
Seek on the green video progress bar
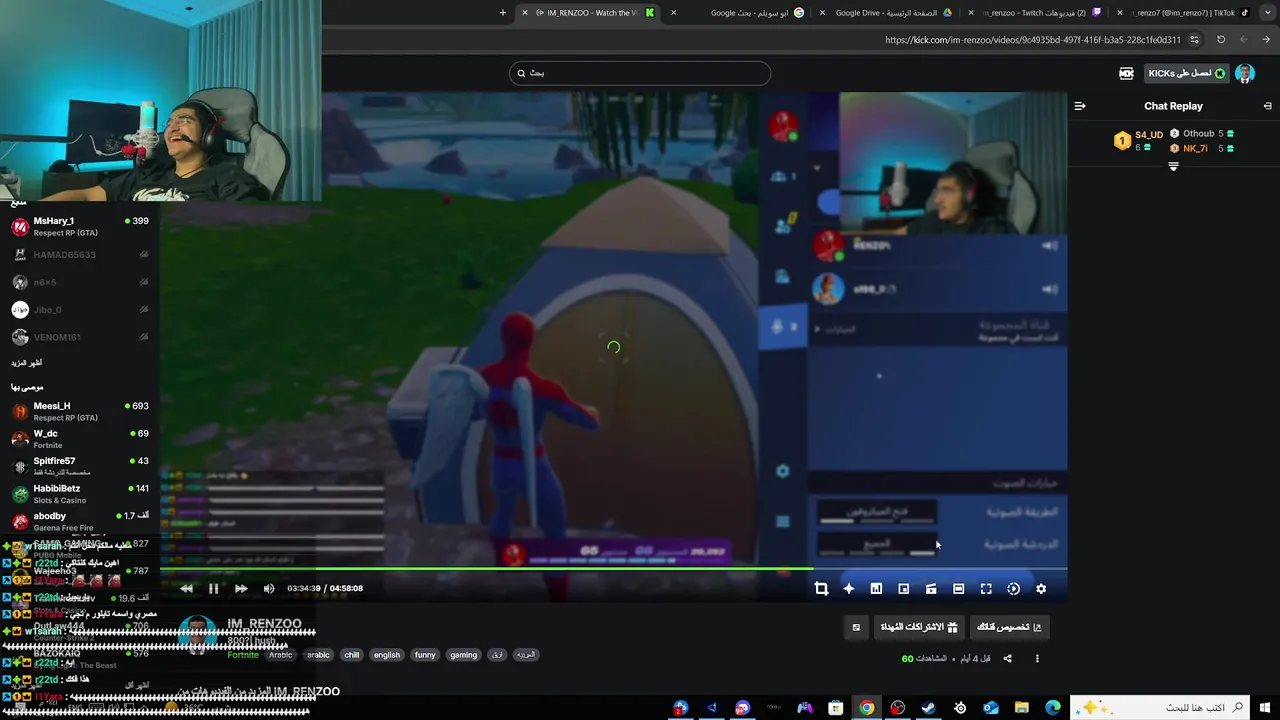click(x=613, y=569)
